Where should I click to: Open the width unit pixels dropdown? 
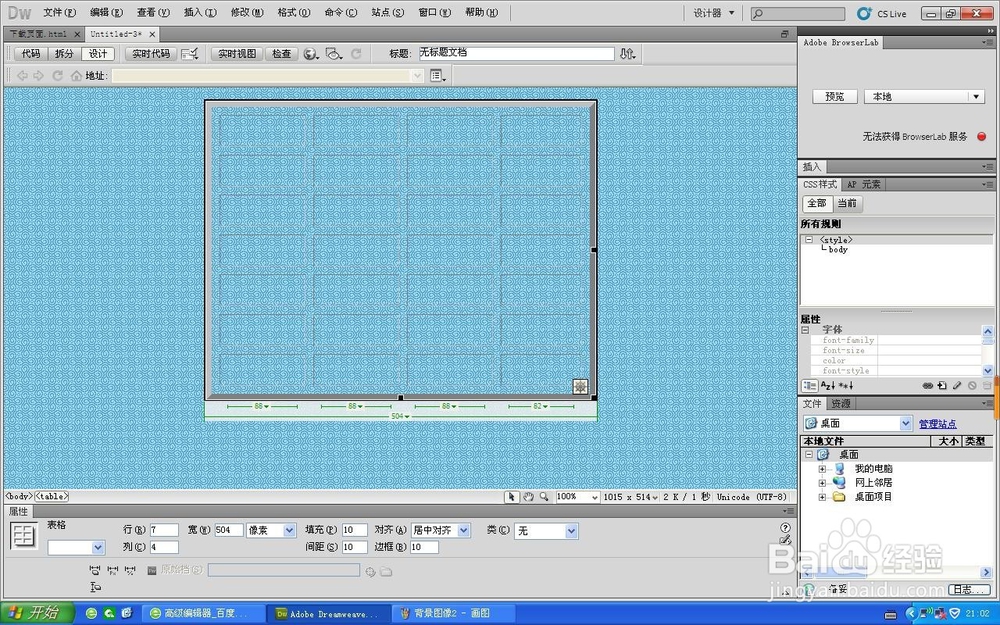(x=271, y=531)
